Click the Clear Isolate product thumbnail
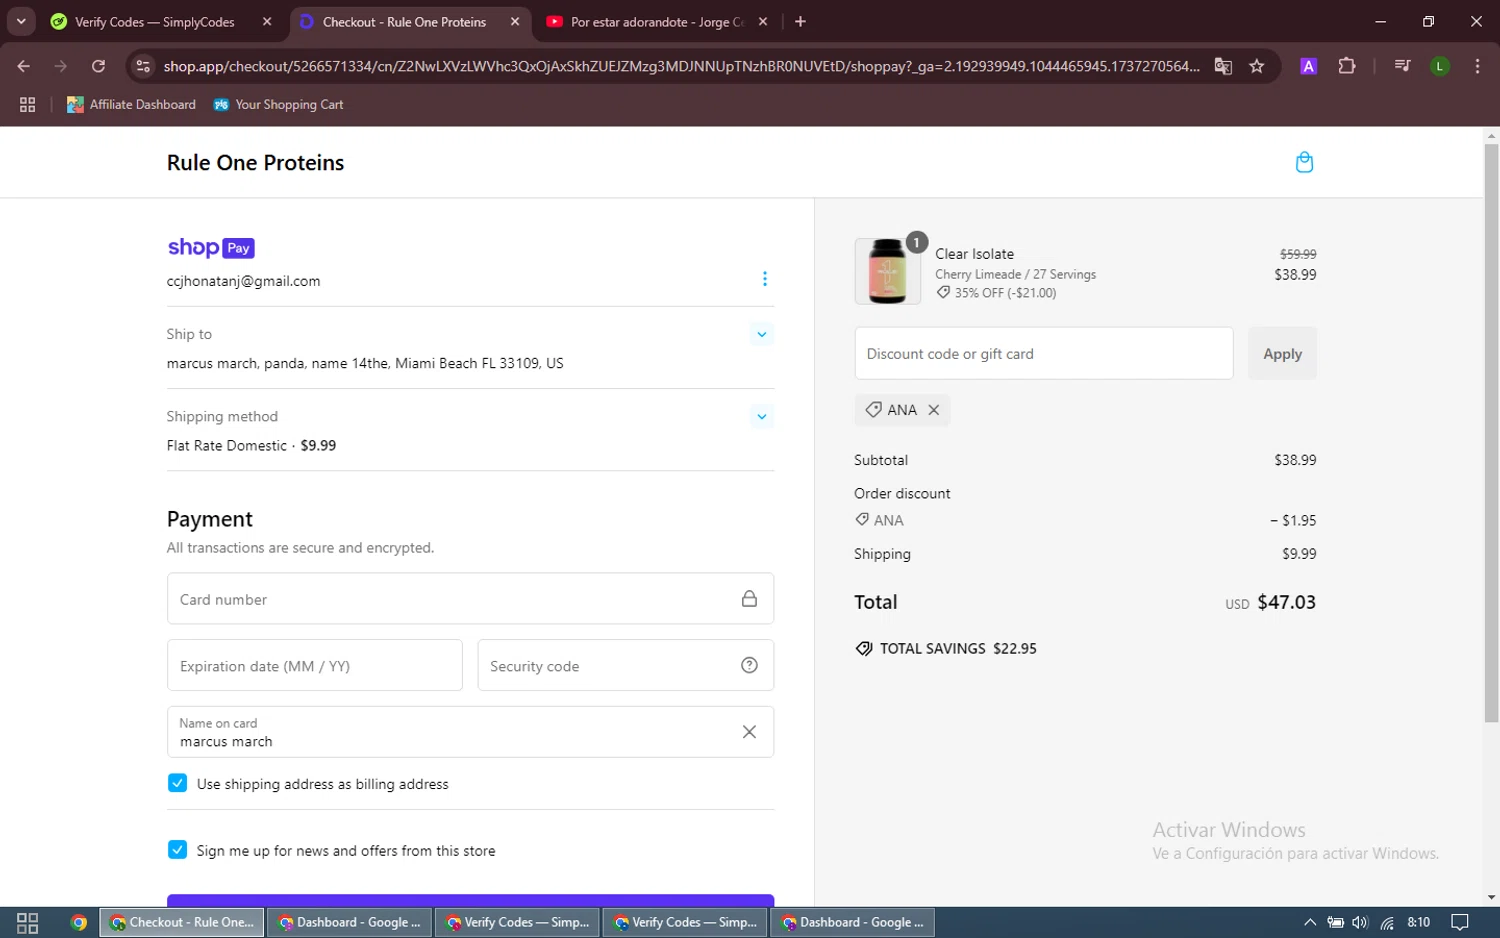1500x938 pixels. pos(887,271)
